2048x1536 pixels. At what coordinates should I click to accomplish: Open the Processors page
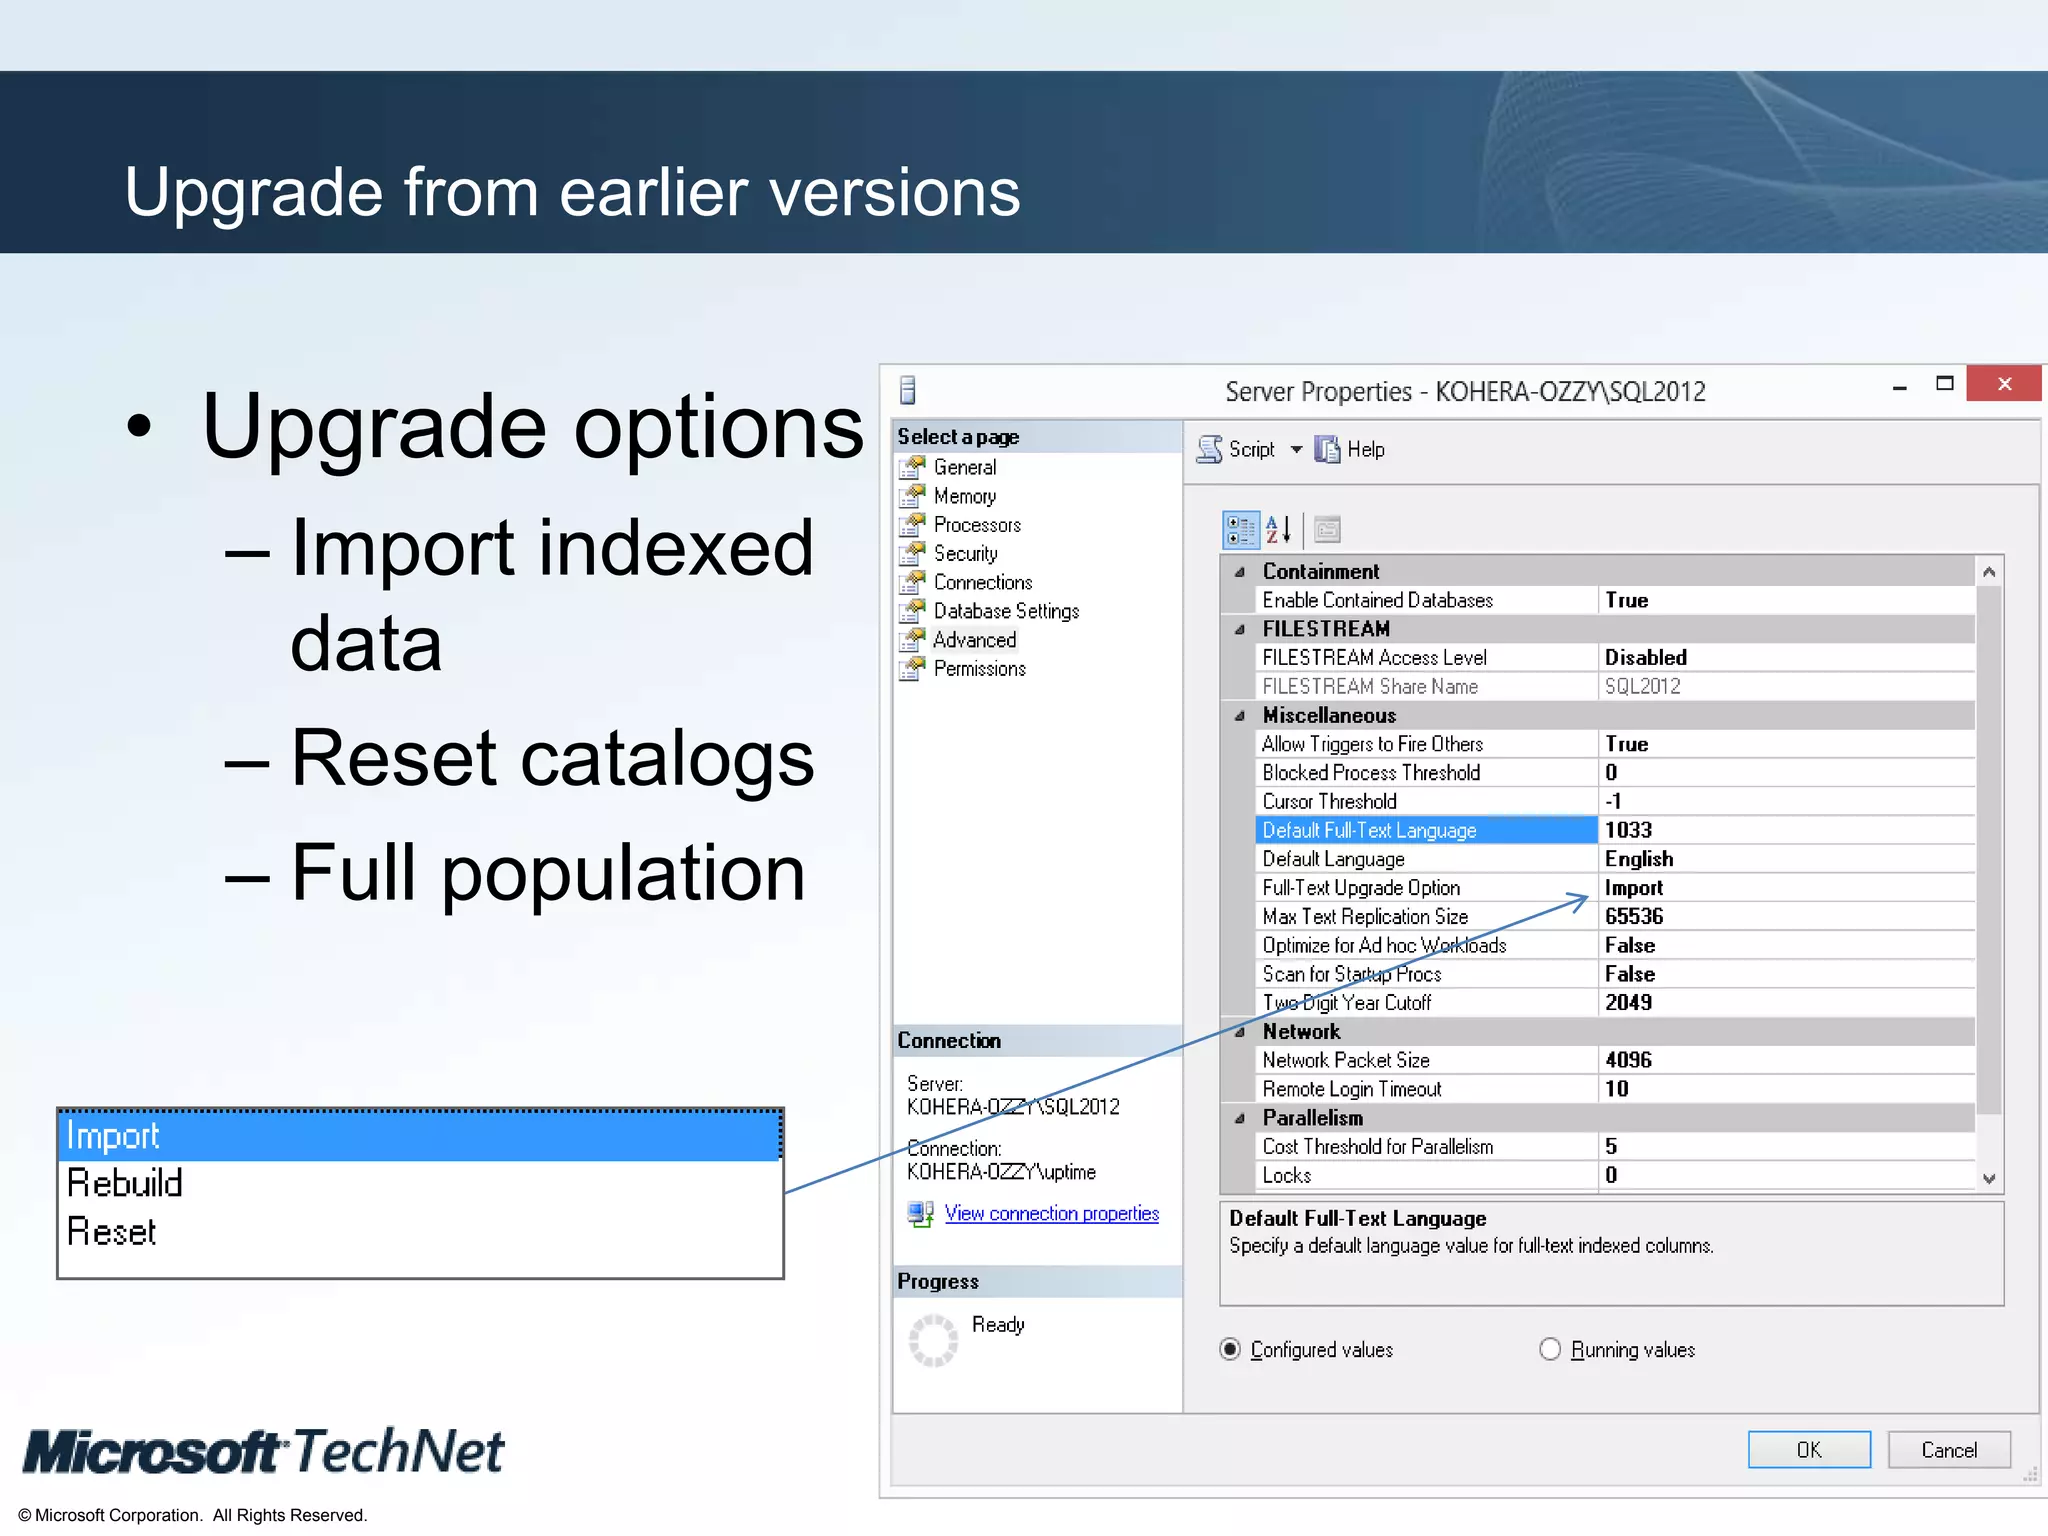(x=977, y=525)
